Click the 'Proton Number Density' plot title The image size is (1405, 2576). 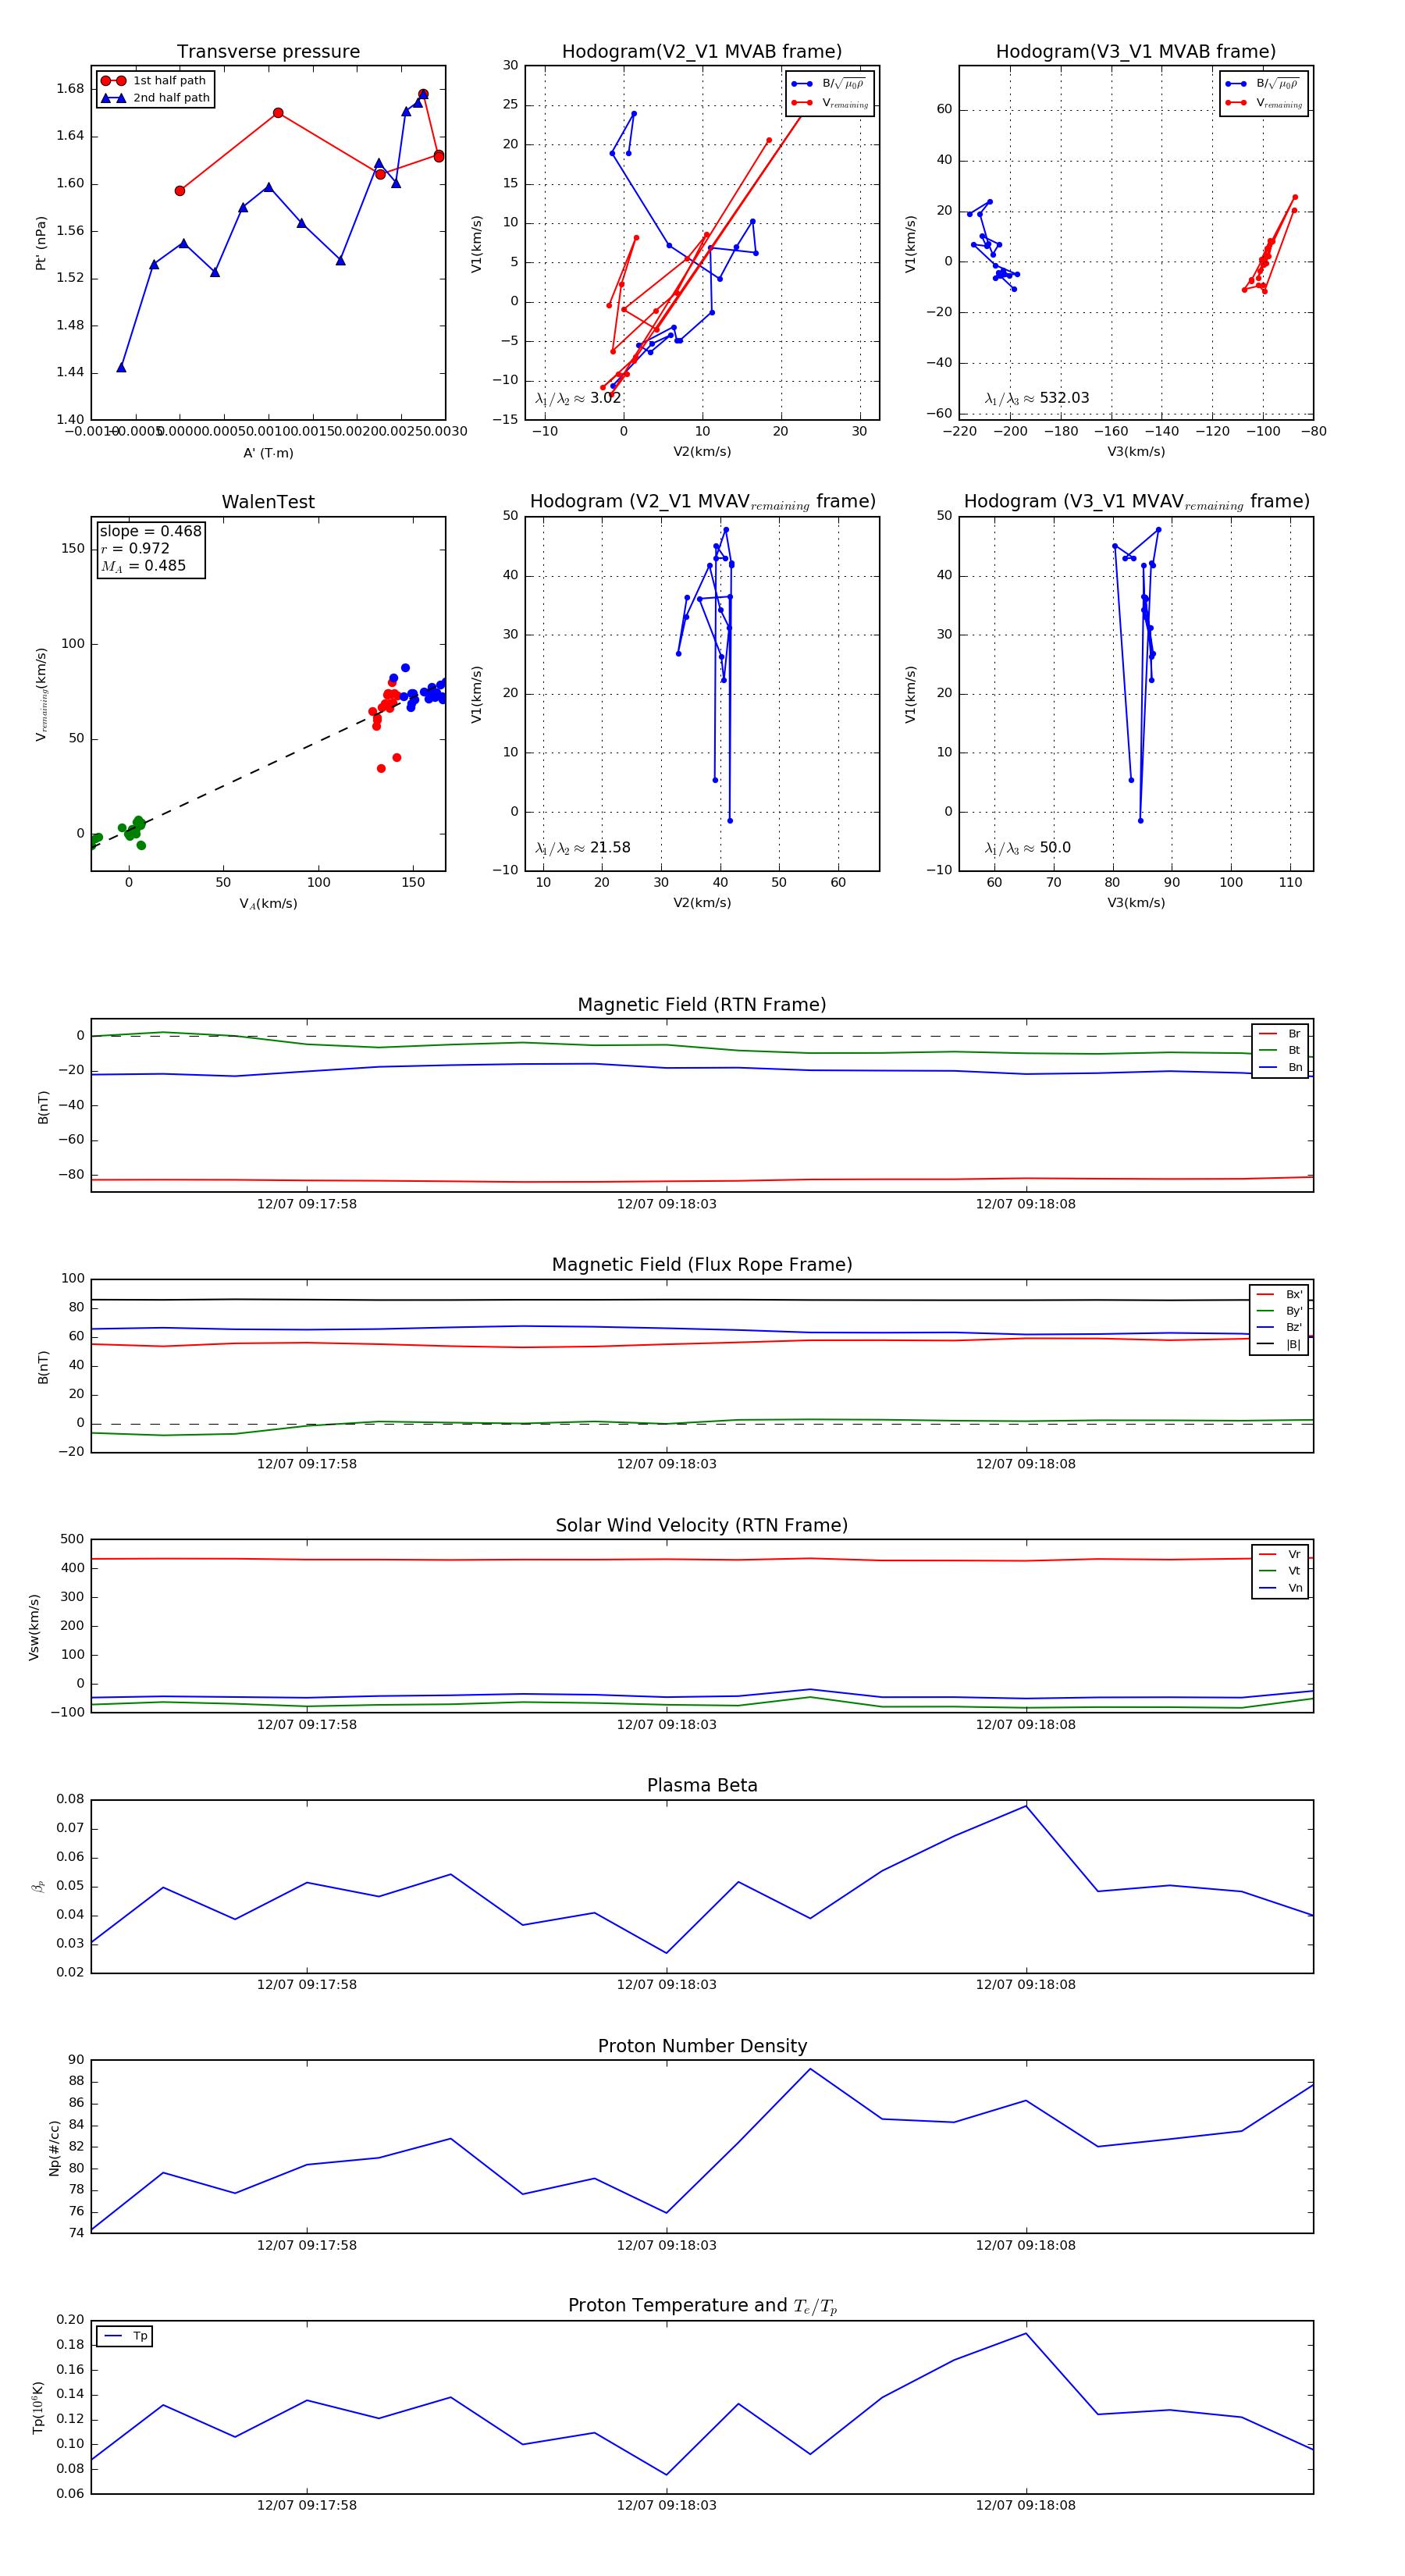point(702,2046)
